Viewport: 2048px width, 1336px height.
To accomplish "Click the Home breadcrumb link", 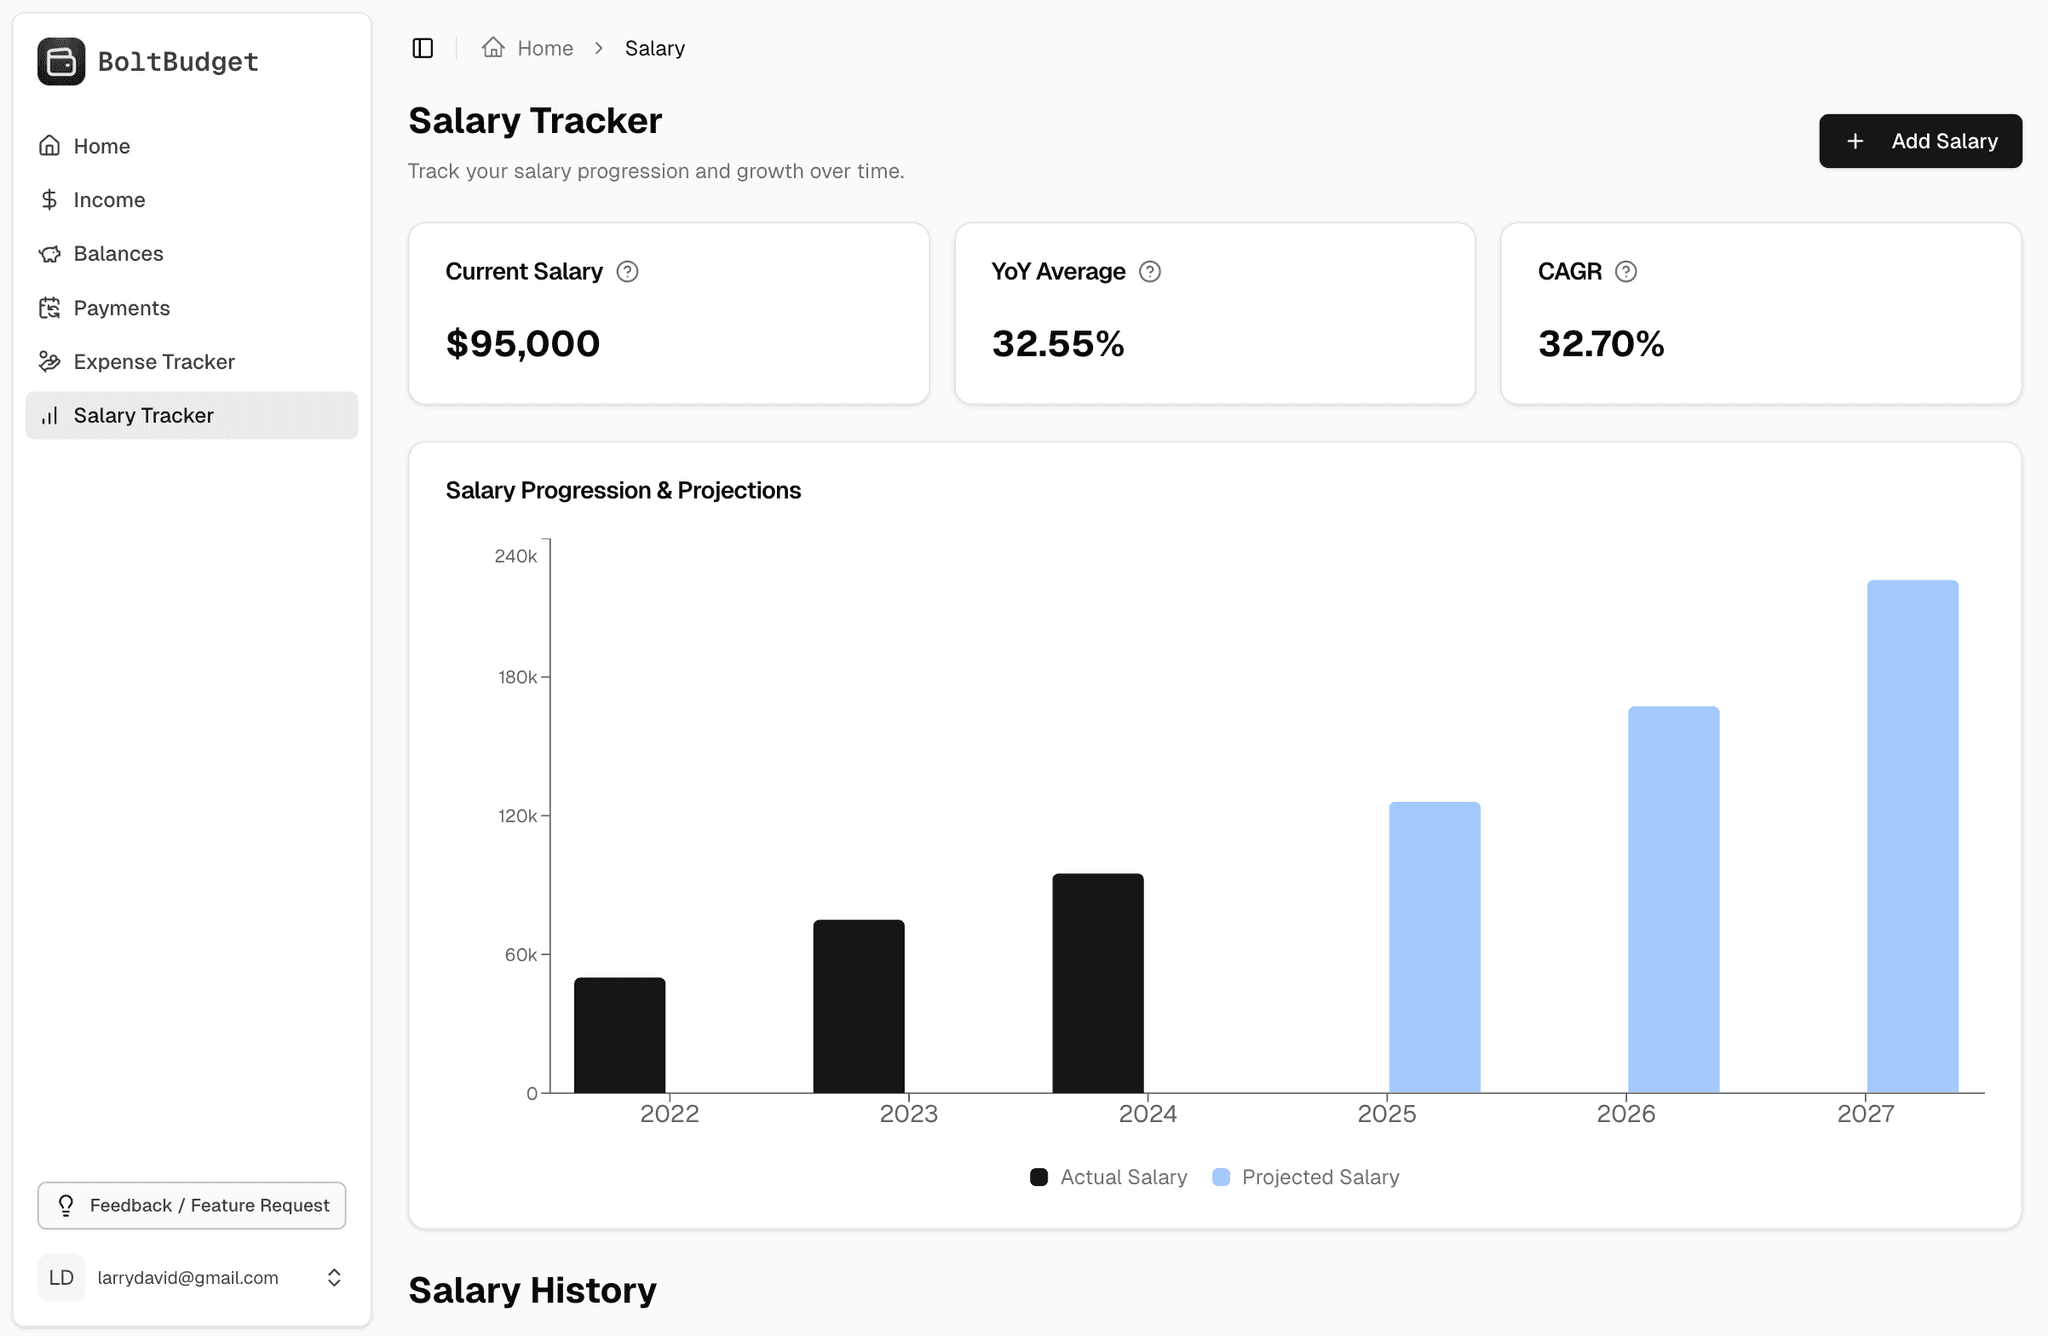I will coord(545,48).
